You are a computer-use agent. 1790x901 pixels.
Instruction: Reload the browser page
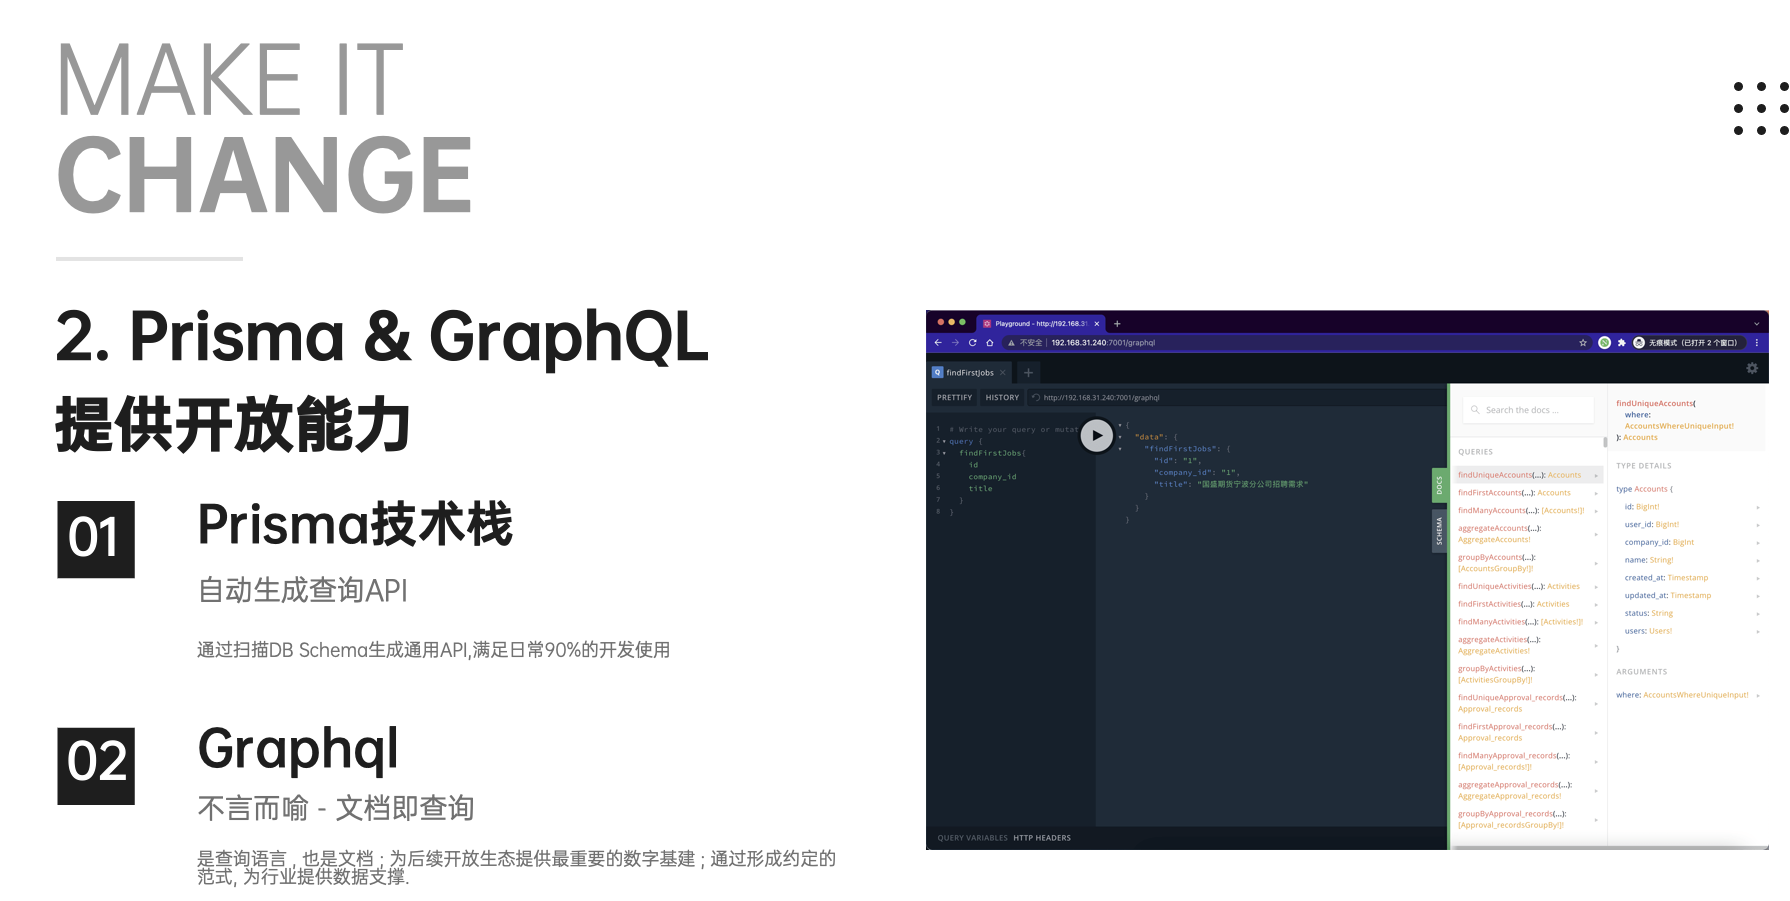click(972, 342)
